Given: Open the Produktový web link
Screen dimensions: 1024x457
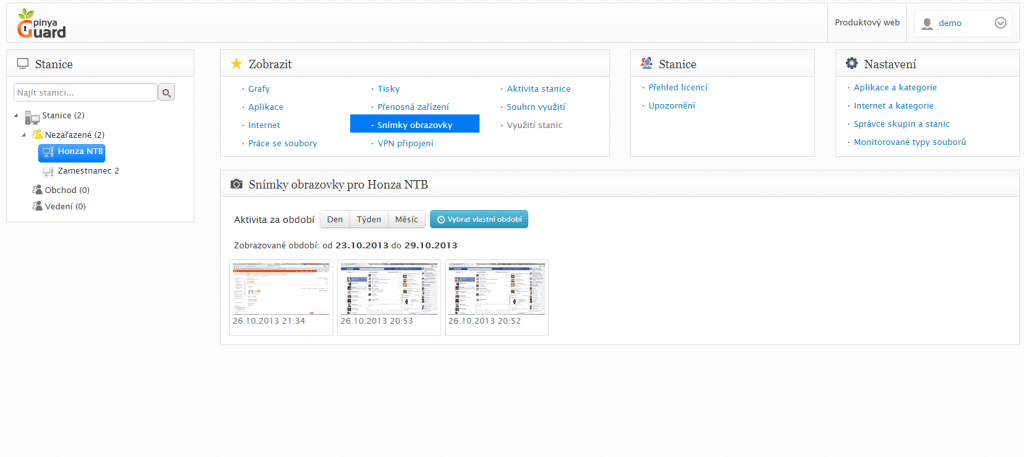Looking at the screenshot, I should point(867,23).
